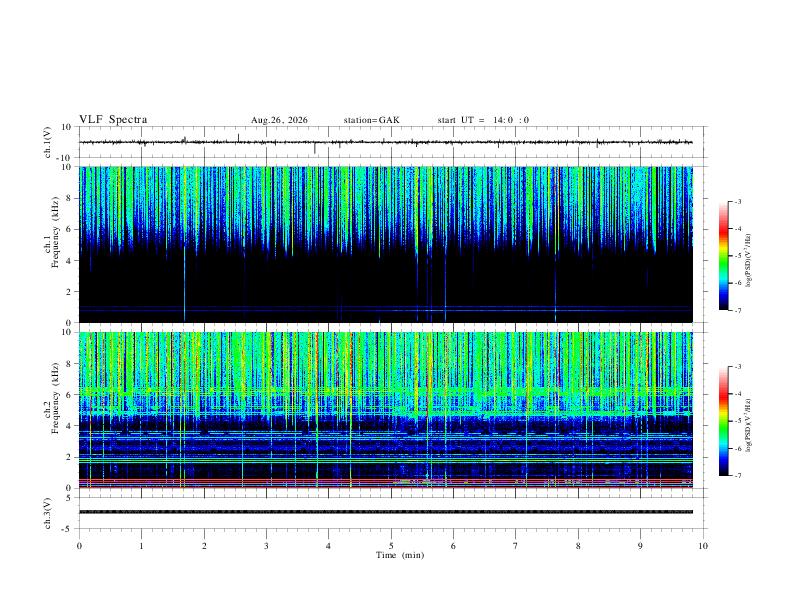The image size is (792, 612).
Task: Click the station=GAK label
Action: pos(371,120)
